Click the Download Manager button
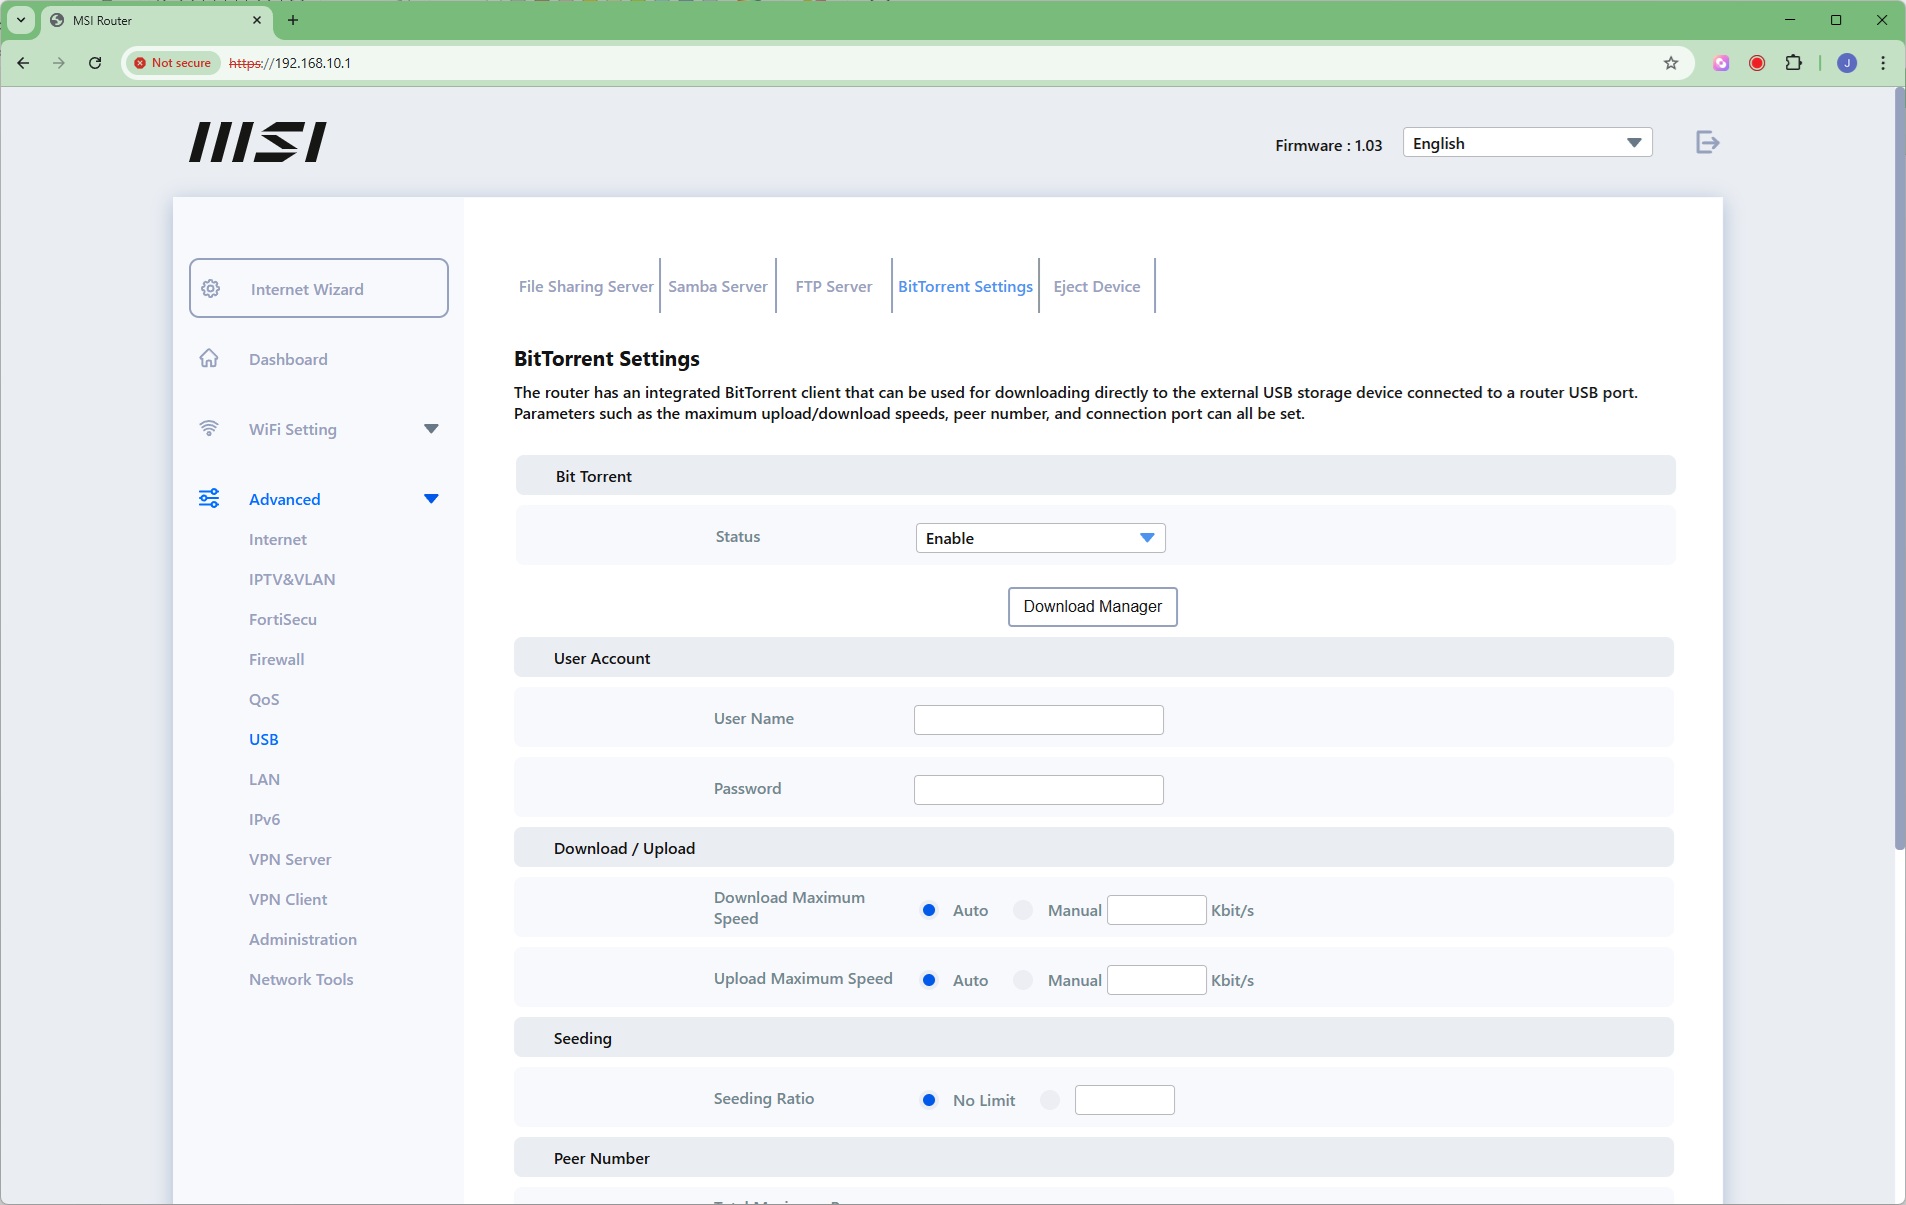The height and width of the screenshot is (1205, 1906). pyautogui.click(x=1092, y=607)
